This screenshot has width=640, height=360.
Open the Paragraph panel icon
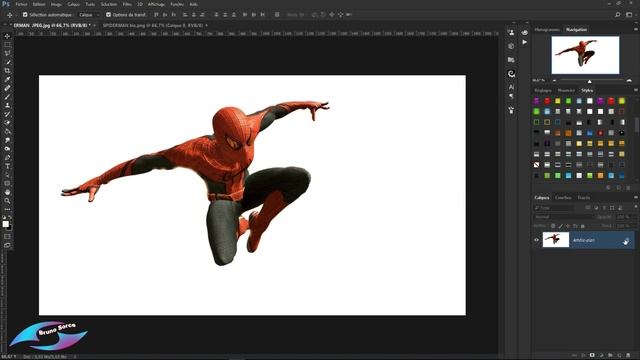pos(511,96)
